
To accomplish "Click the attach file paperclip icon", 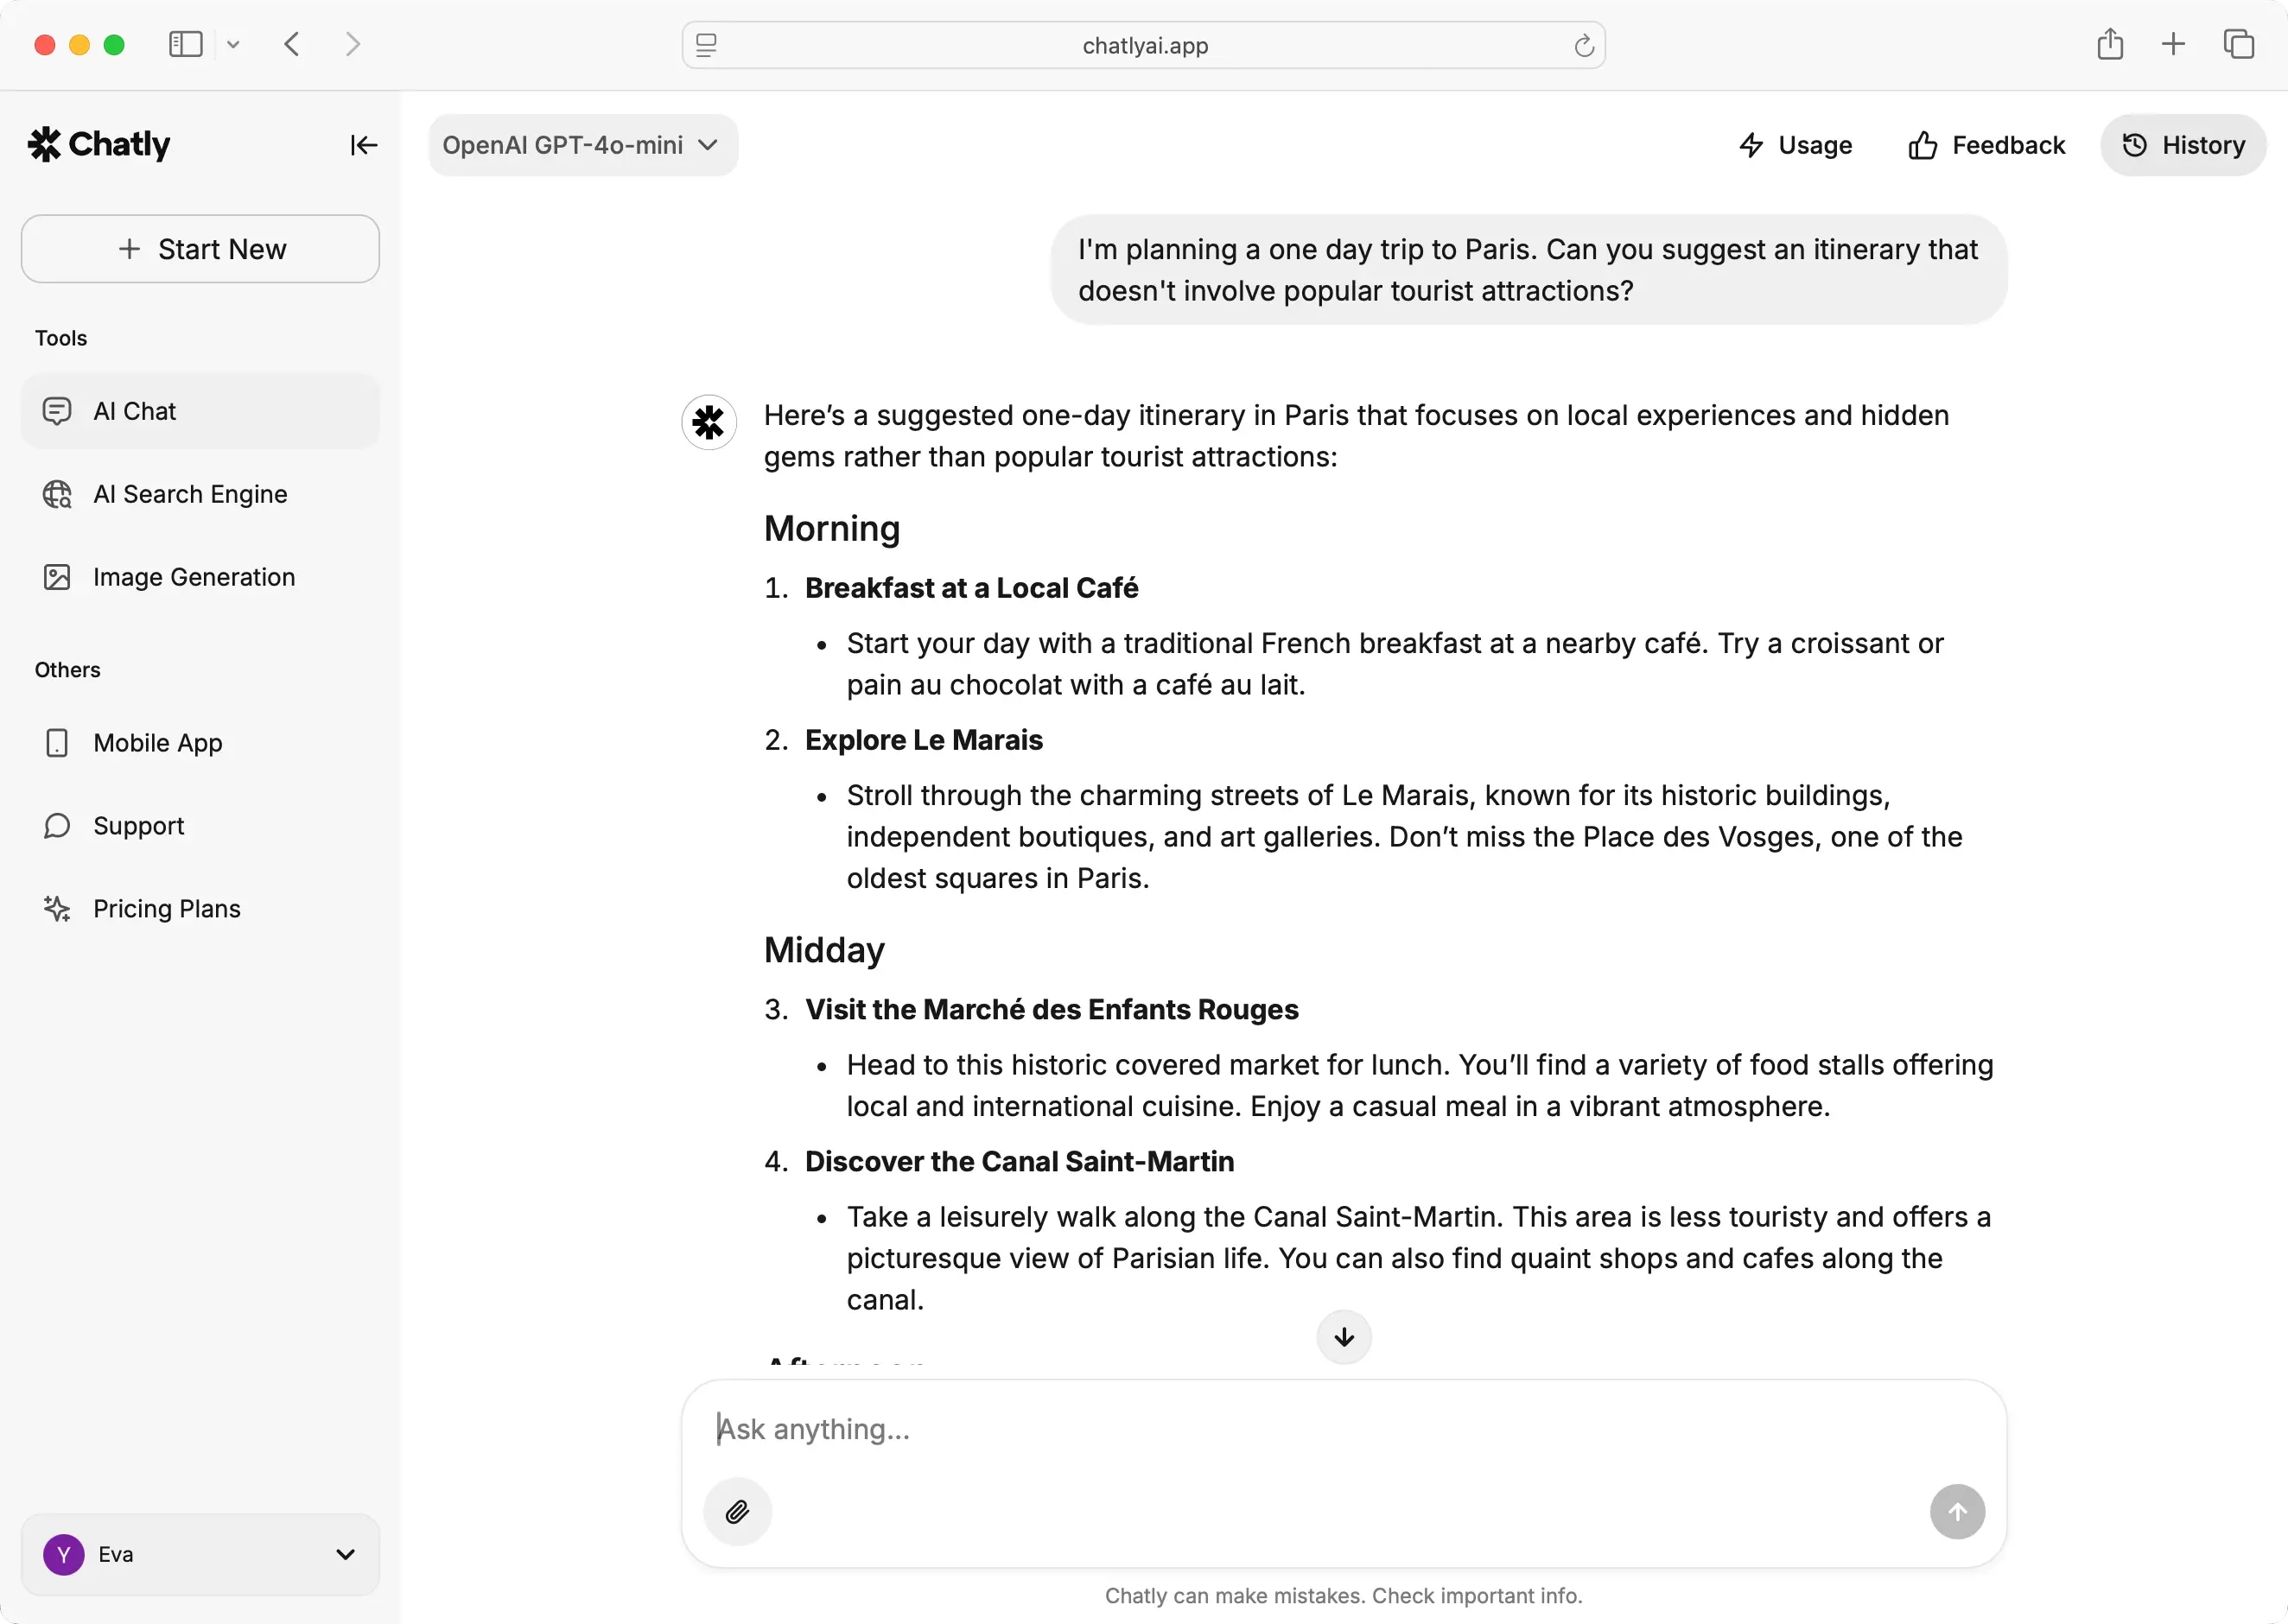I will point(737,1511).
